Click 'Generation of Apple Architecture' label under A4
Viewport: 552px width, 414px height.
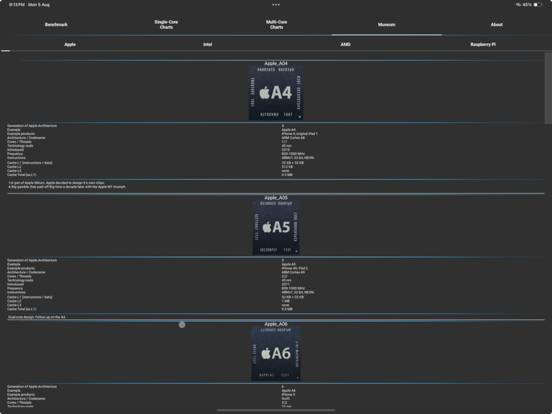coord(32,126)
